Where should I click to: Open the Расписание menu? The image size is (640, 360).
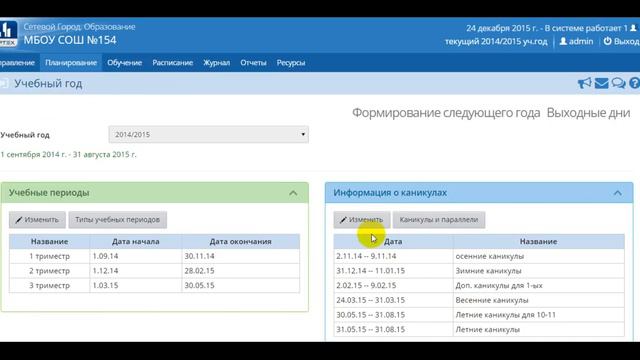click(173, 63)
